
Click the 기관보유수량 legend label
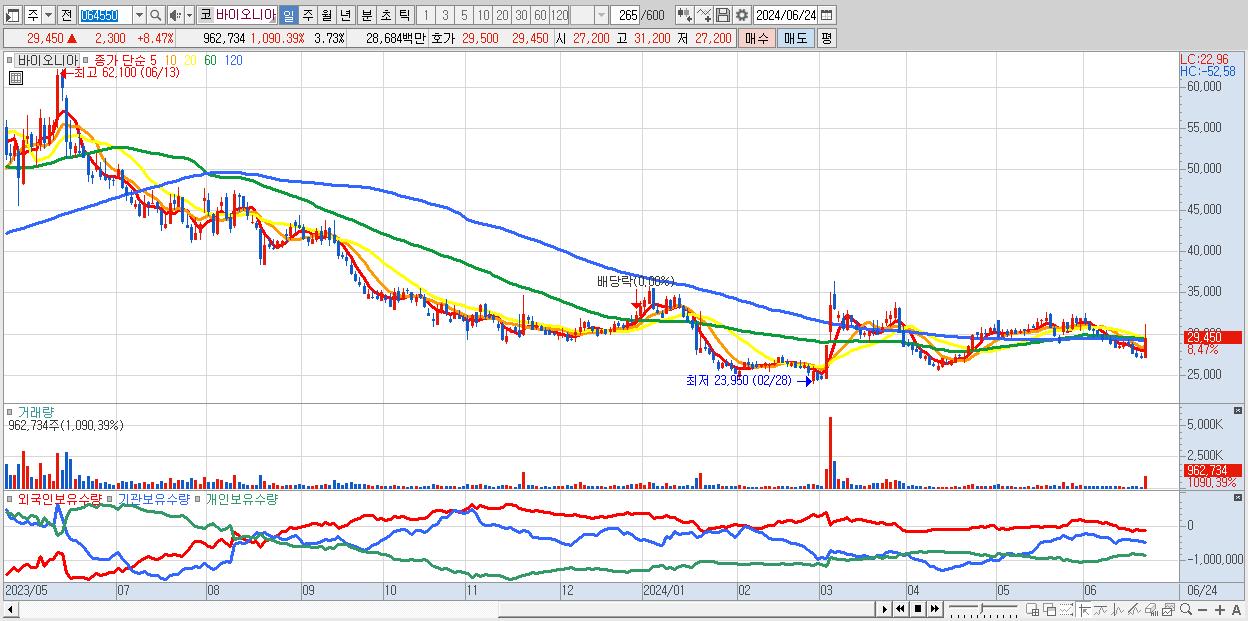(153, 498)
